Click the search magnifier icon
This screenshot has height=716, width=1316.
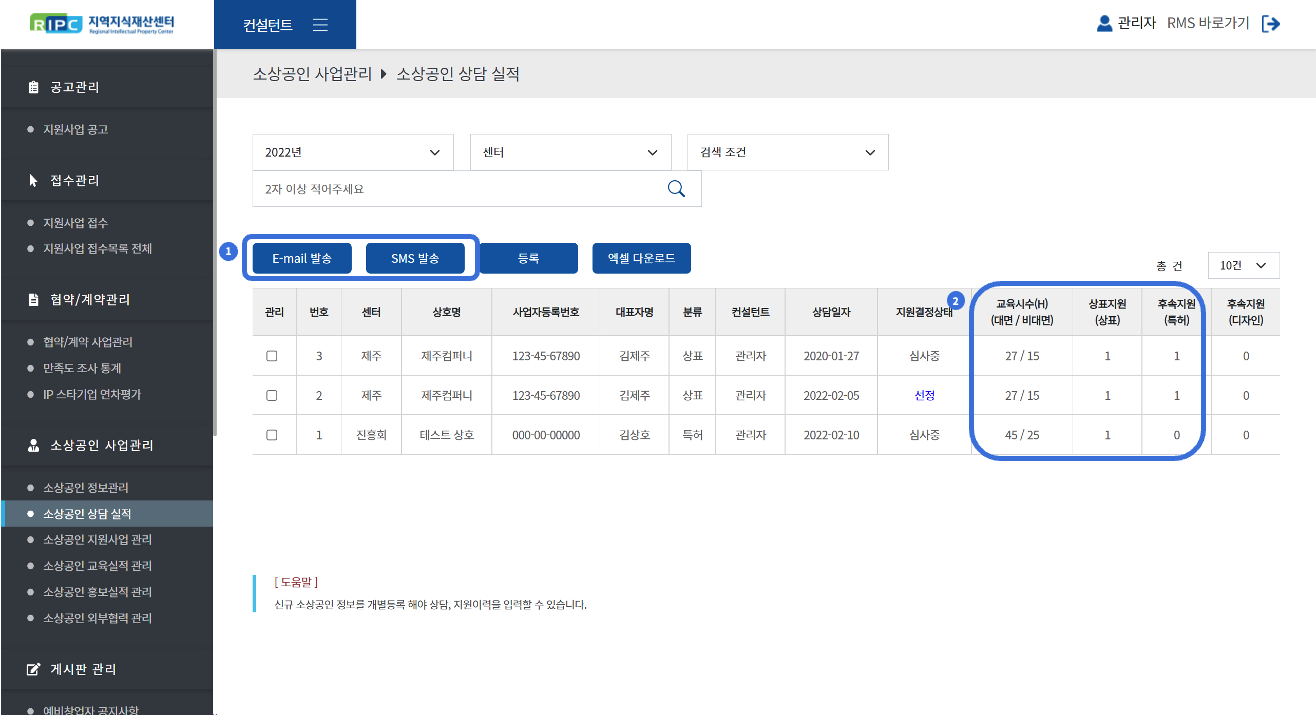[x=676, y=188]
